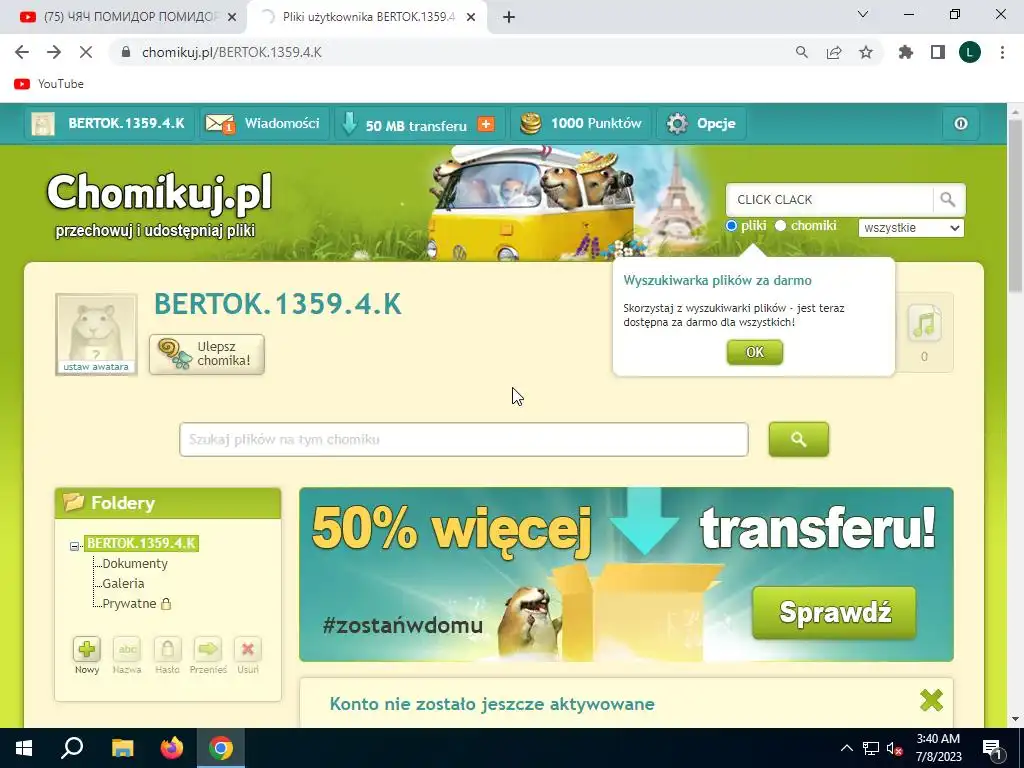Open the Windows Start menu
Viewport: 1024px width, 768px height.
point(24,748)
